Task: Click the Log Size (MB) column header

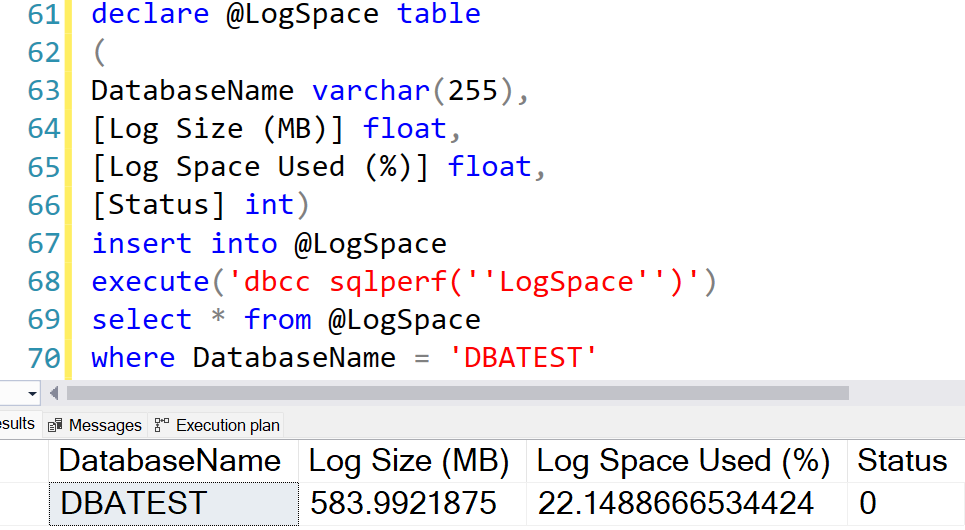Action: (x=412, y=461)
